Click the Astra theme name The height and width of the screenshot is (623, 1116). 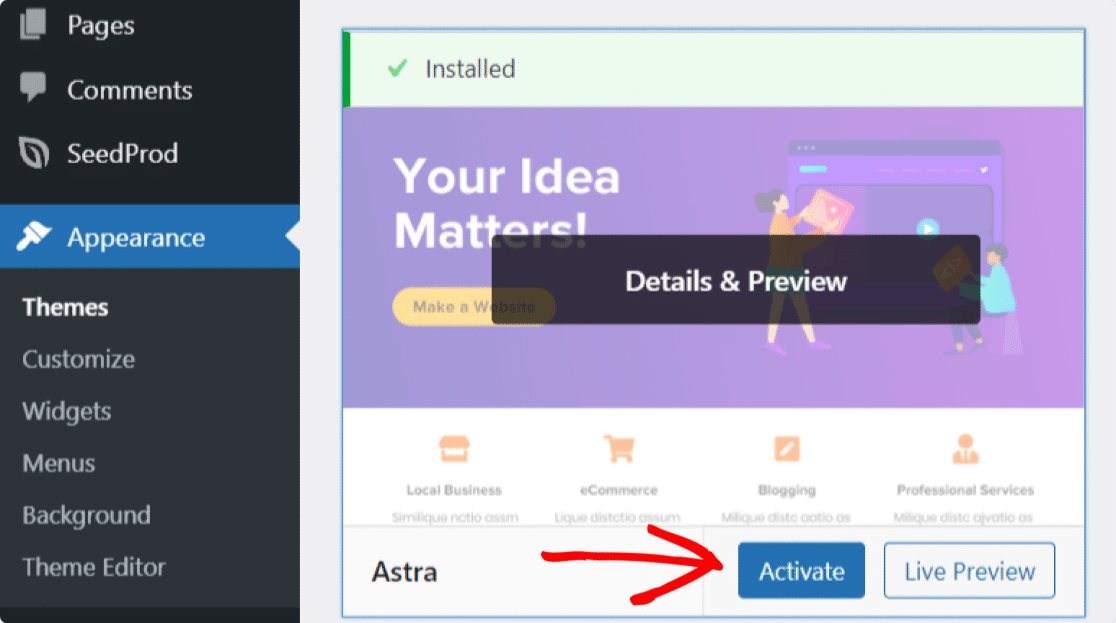(x=404, y=572)
